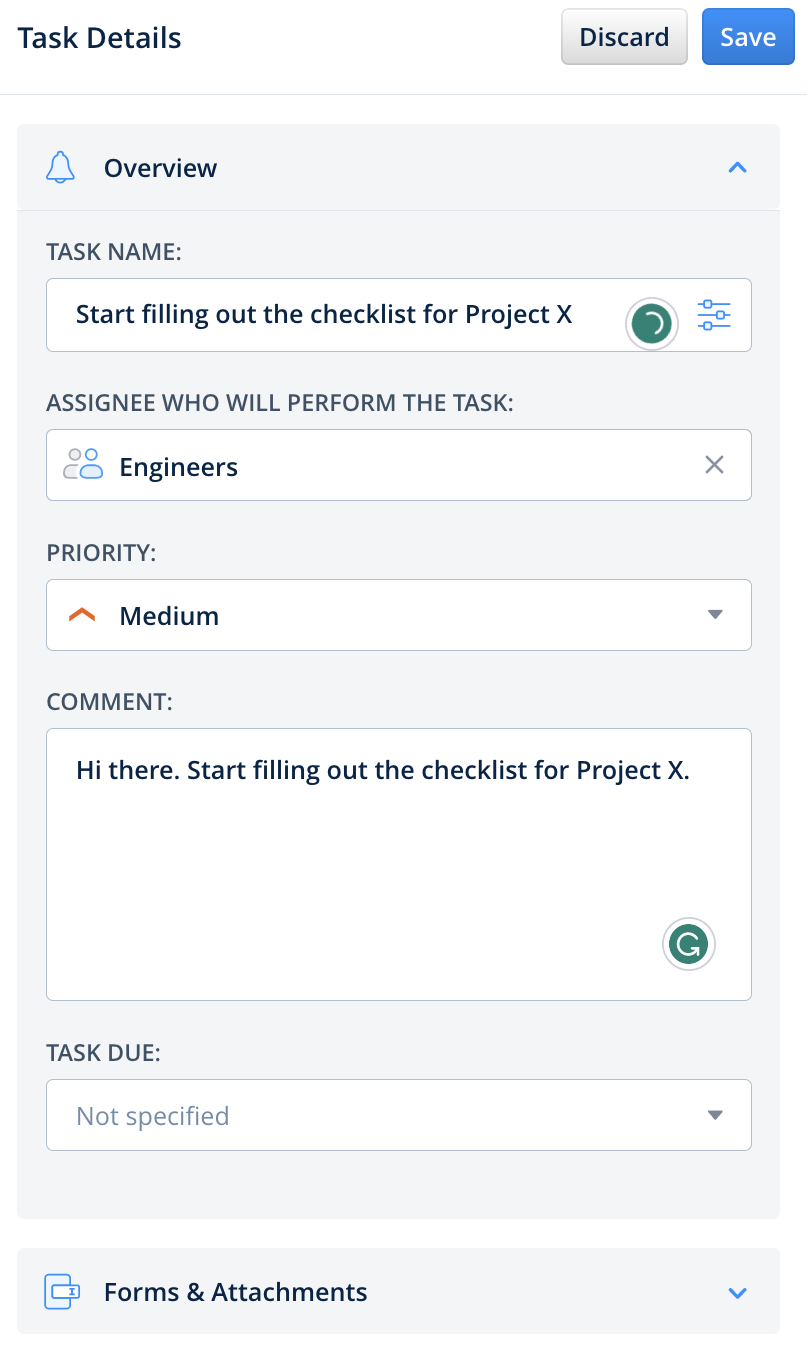Screen dimensions: 807x1345
Task: Expand the Forms & Attachments section
Action: point(737,1292)
